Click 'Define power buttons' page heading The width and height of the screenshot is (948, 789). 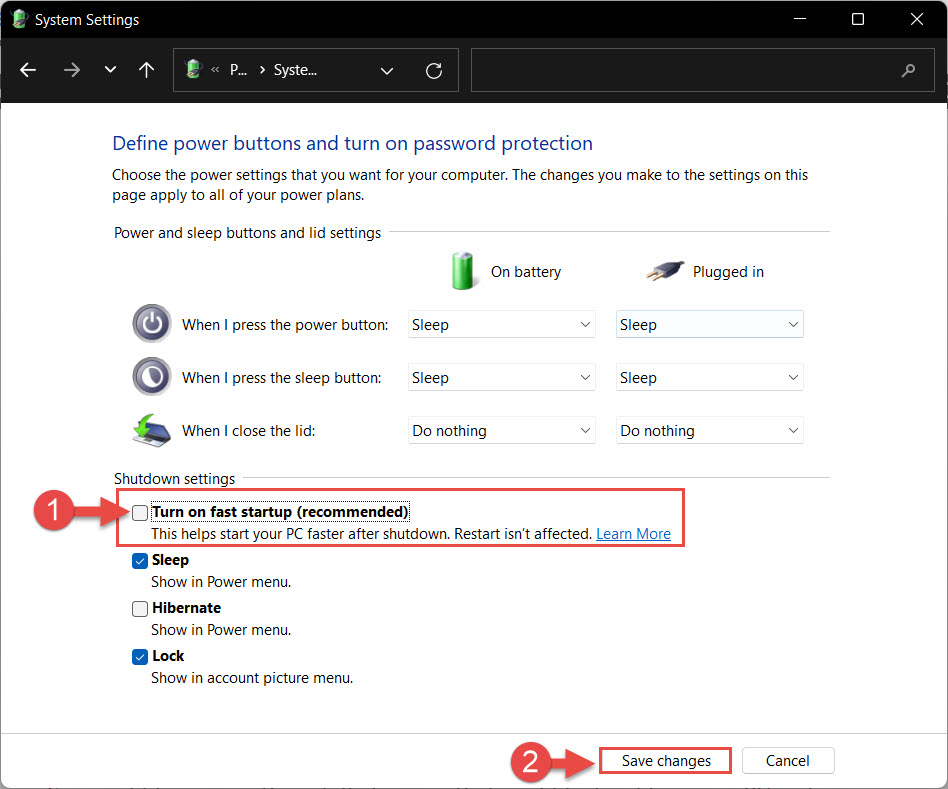[x=352, y=143]
